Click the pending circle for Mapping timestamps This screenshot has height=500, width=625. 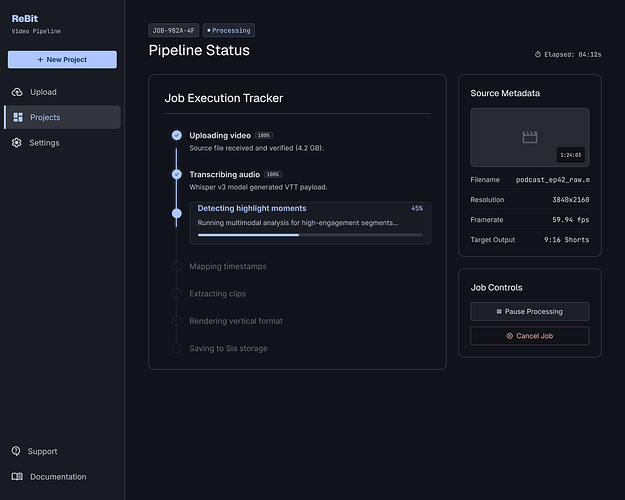pos(177,266)
